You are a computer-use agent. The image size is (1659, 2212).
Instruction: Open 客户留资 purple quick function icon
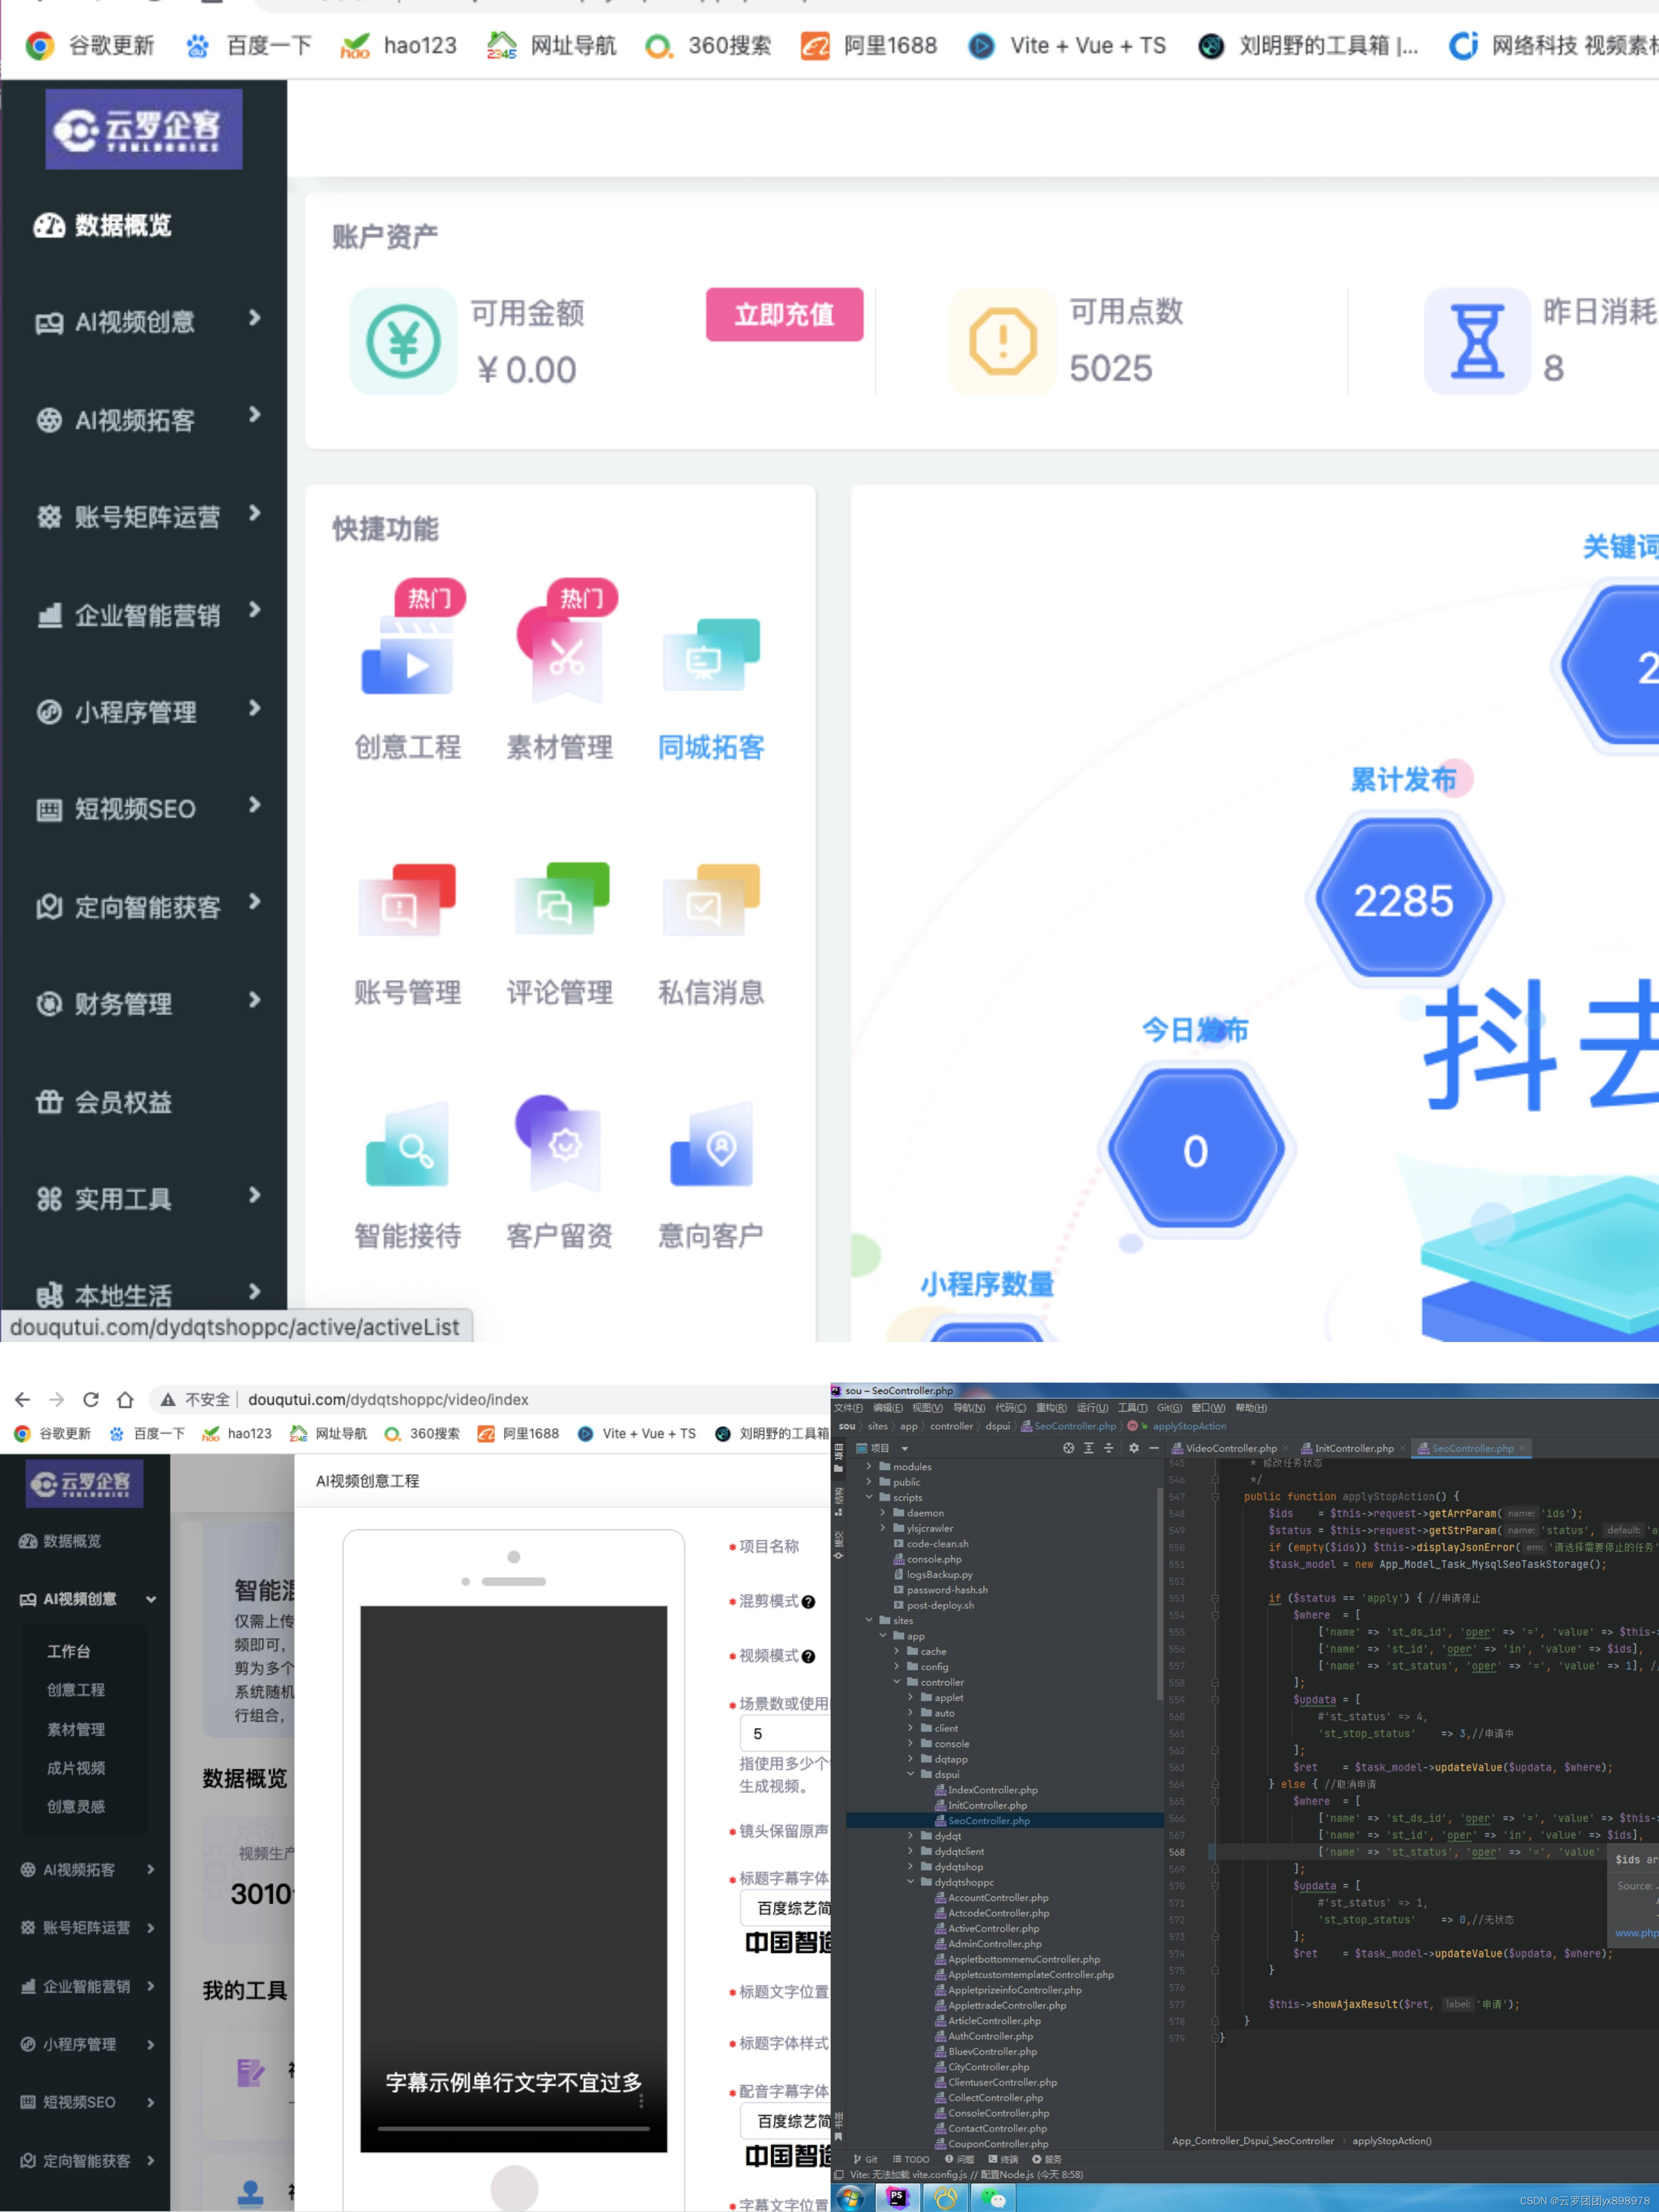click(x=559, y=1142)
